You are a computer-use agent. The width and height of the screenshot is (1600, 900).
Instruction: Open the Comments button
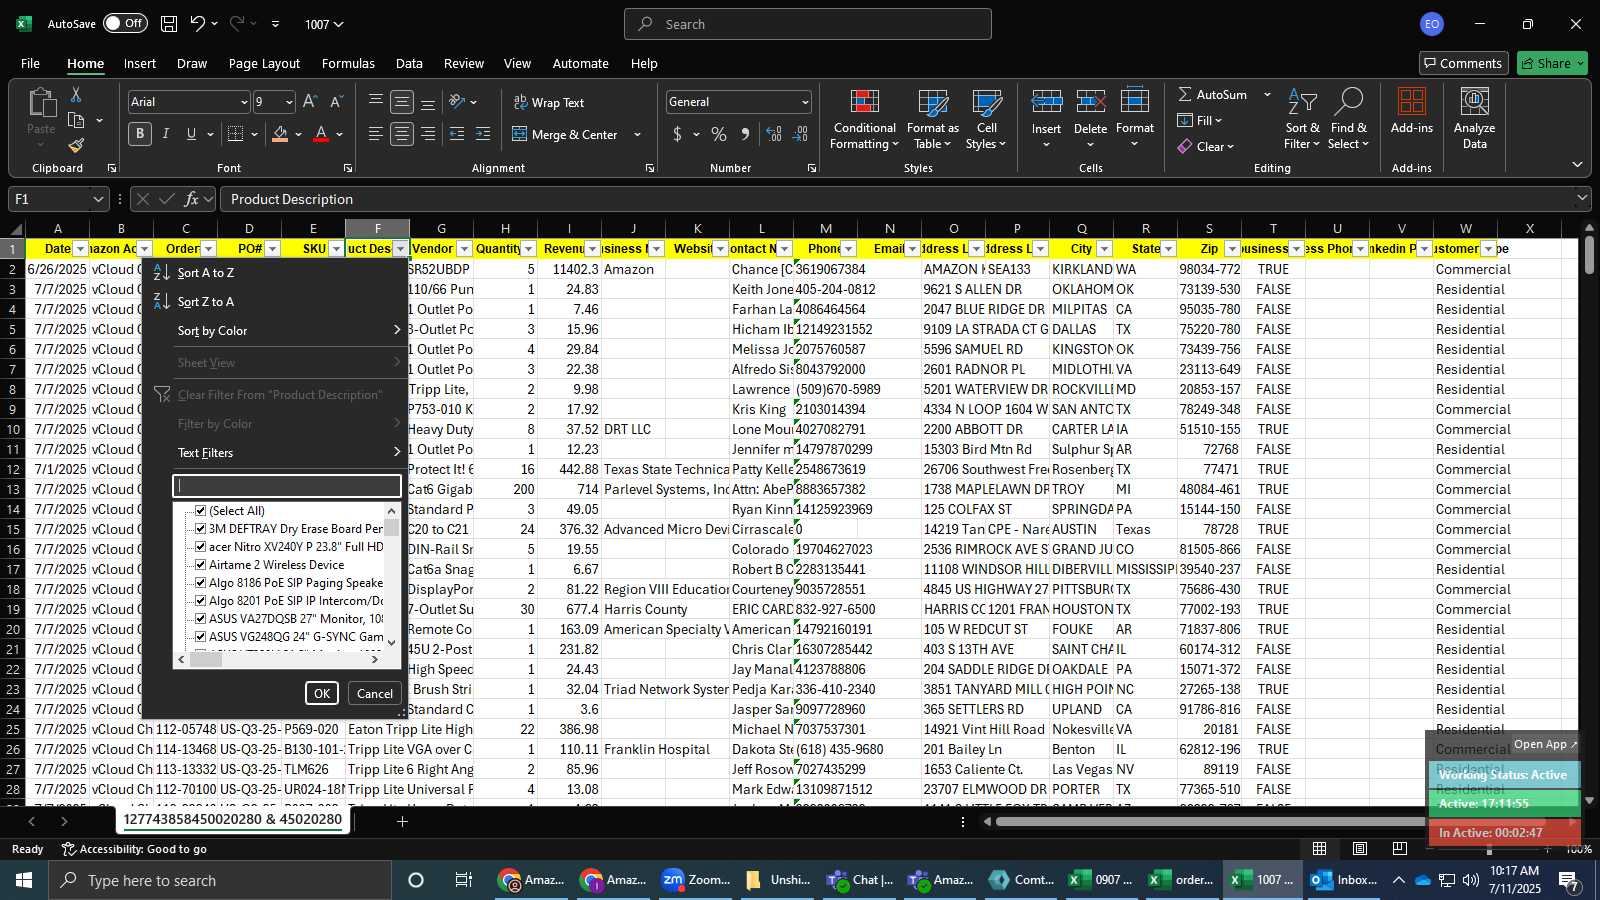[x=1463, y=63]
